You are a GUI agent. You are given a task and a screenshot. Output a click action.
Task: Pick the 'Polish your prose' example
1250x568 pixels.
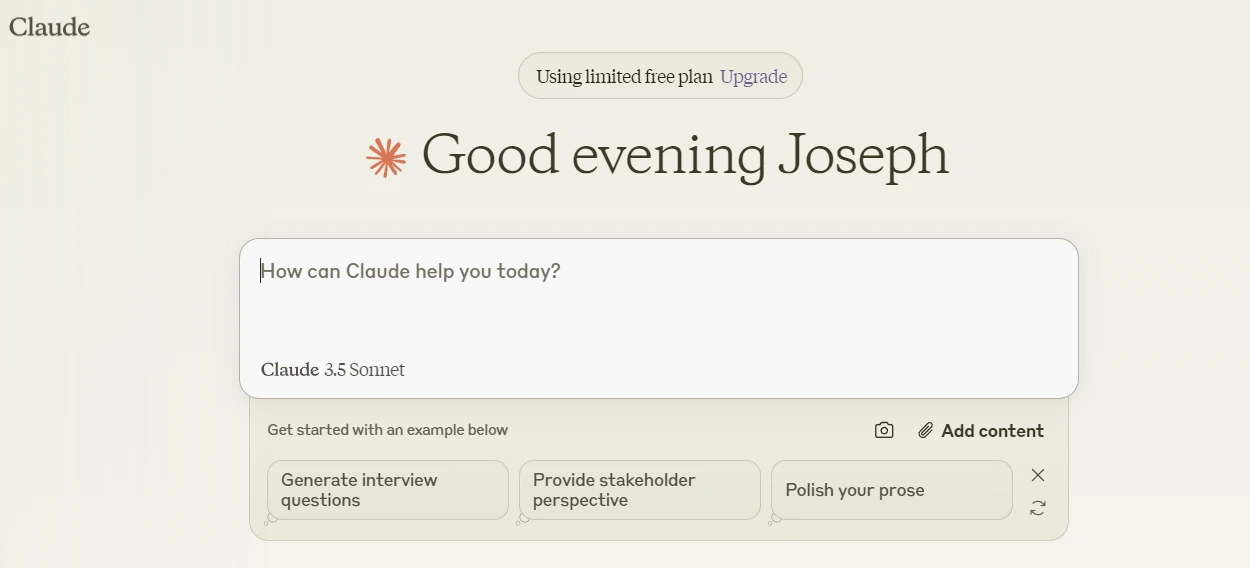[892, 490]
